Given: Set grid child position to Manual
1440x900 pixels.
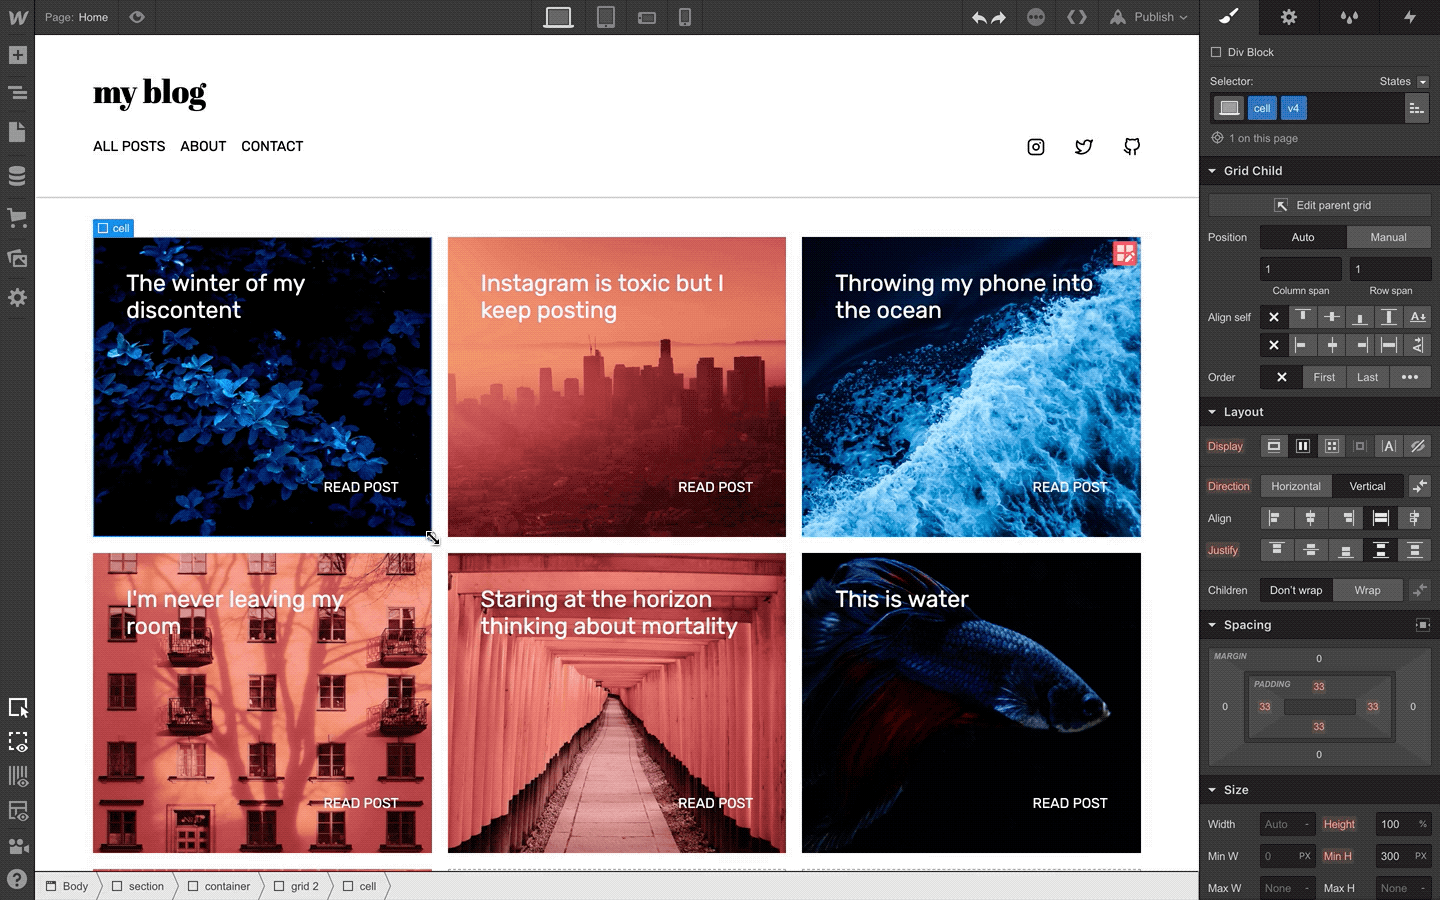Looking at the screenshot, I should click(x=1388, y=237).
